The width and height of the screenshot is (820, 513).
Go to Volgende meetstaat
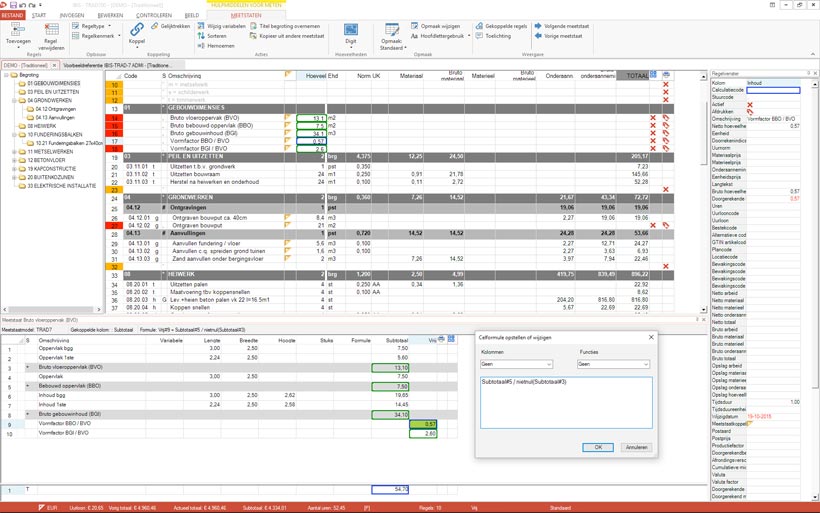point(562,26)
